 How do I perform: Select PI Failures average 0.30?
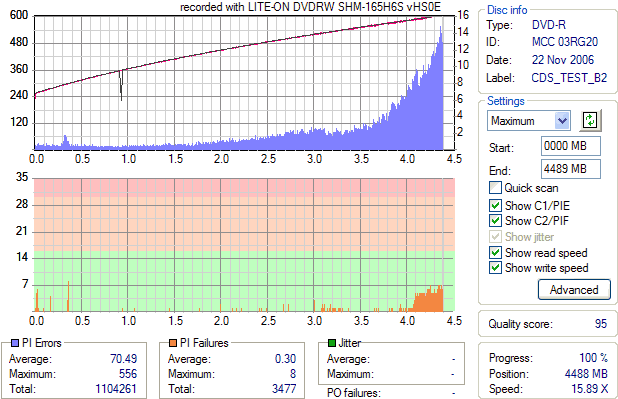pos(285,358)
